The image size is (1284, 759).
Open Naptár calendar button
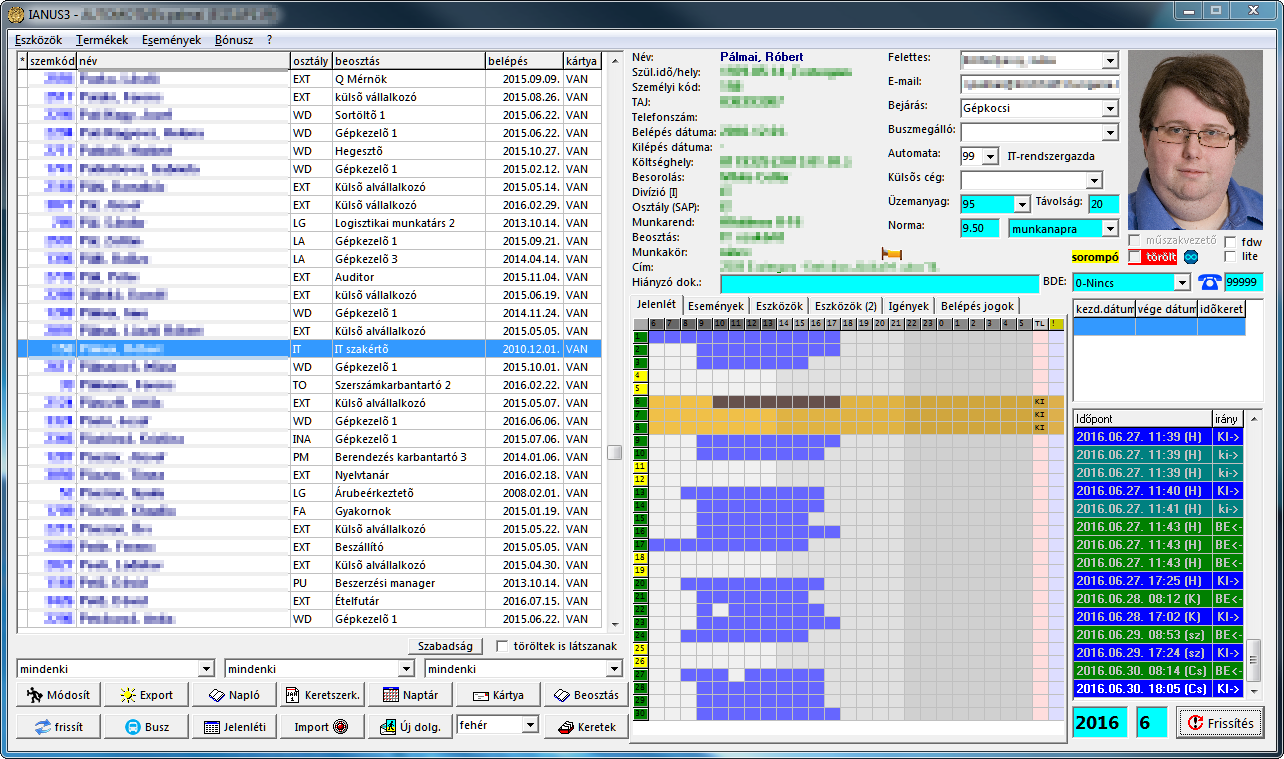[411, 695]
